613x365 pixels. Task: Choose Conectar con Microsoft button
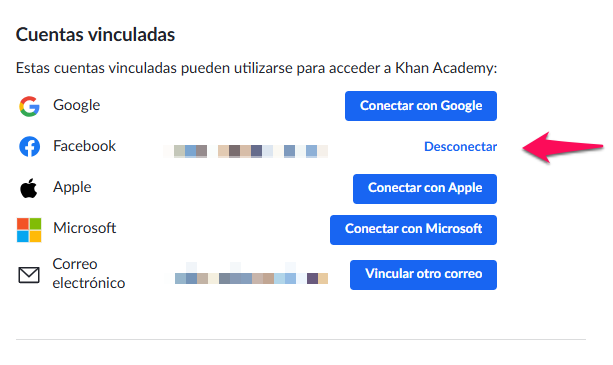[413, 230]
